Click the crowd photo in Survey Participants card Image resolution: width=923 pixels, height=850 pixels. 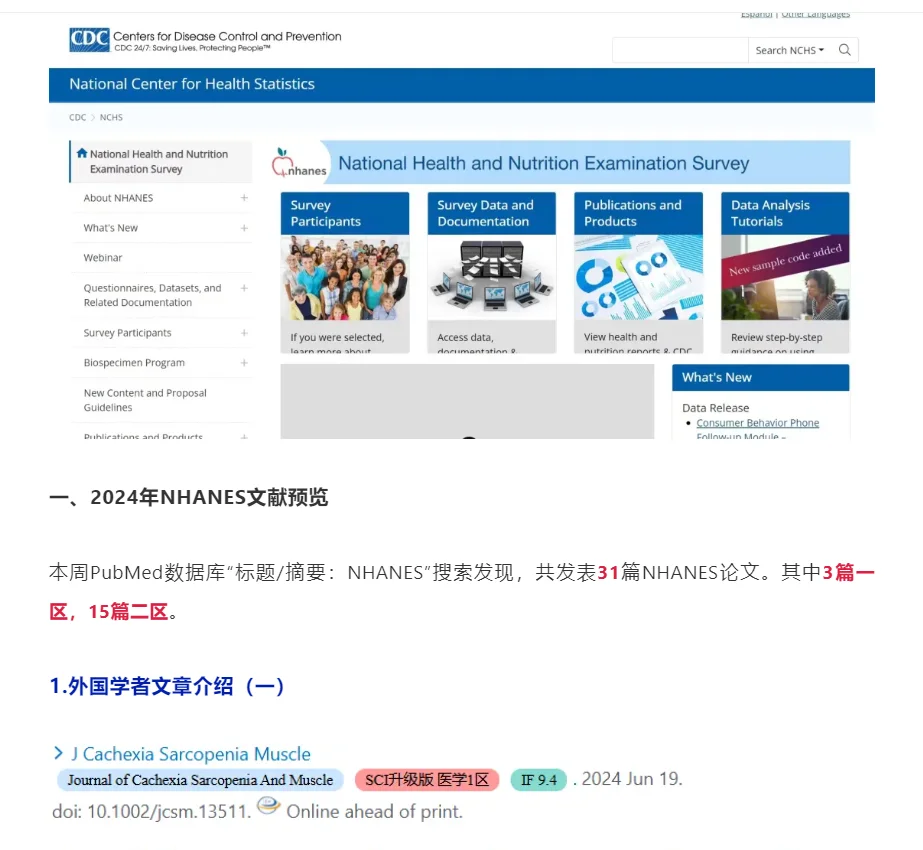(345, 277)
